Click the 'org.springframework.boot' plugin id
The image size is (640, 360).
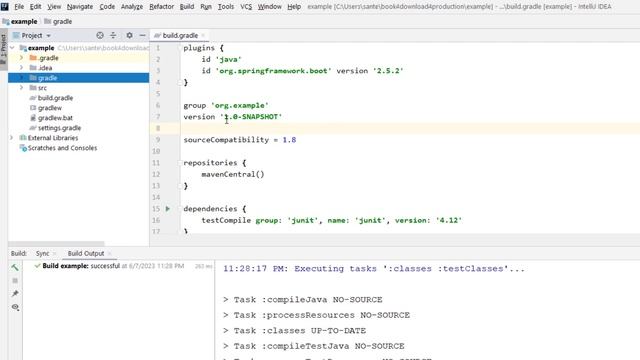[x=273, y=71]
